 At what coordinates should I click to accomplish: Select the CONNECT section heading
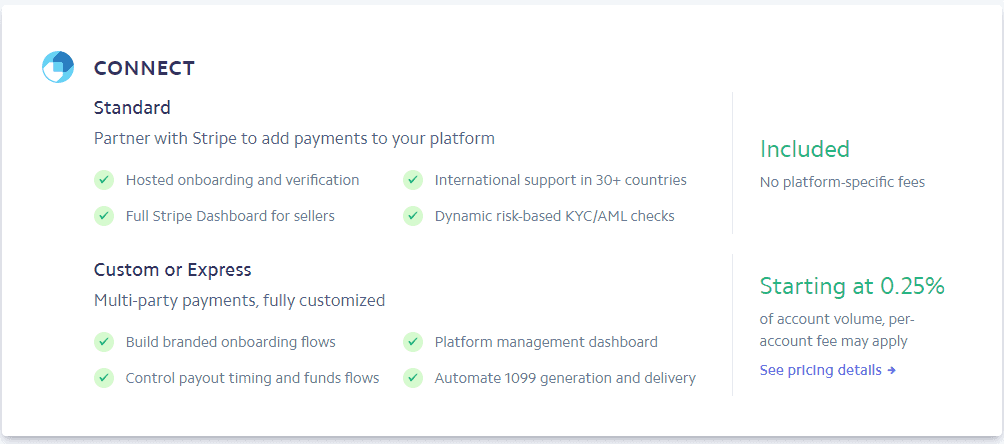pyautogui.click(x=144, y=68)
